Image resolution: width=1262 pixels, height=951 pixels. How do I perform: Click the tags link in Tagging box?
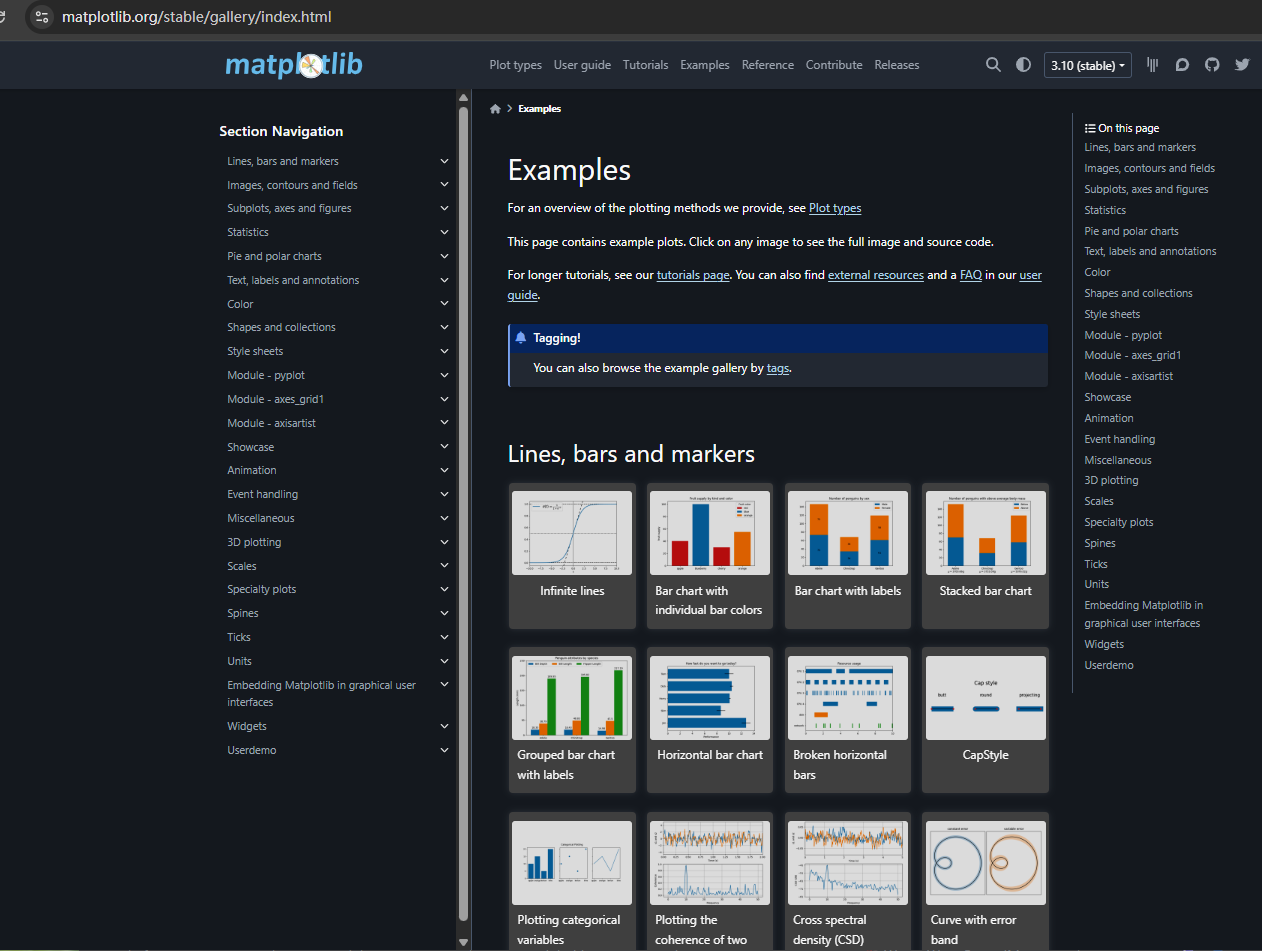[x=778, y=368]
